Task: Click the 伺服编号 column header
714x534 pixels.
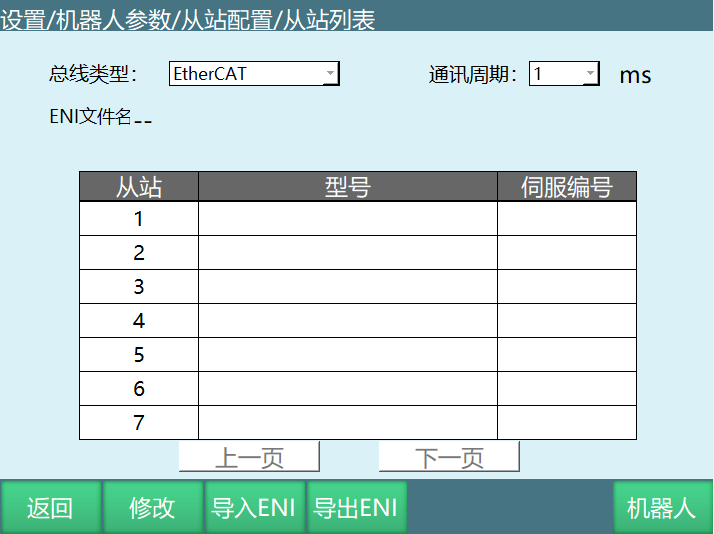Action: click(566, 187)
